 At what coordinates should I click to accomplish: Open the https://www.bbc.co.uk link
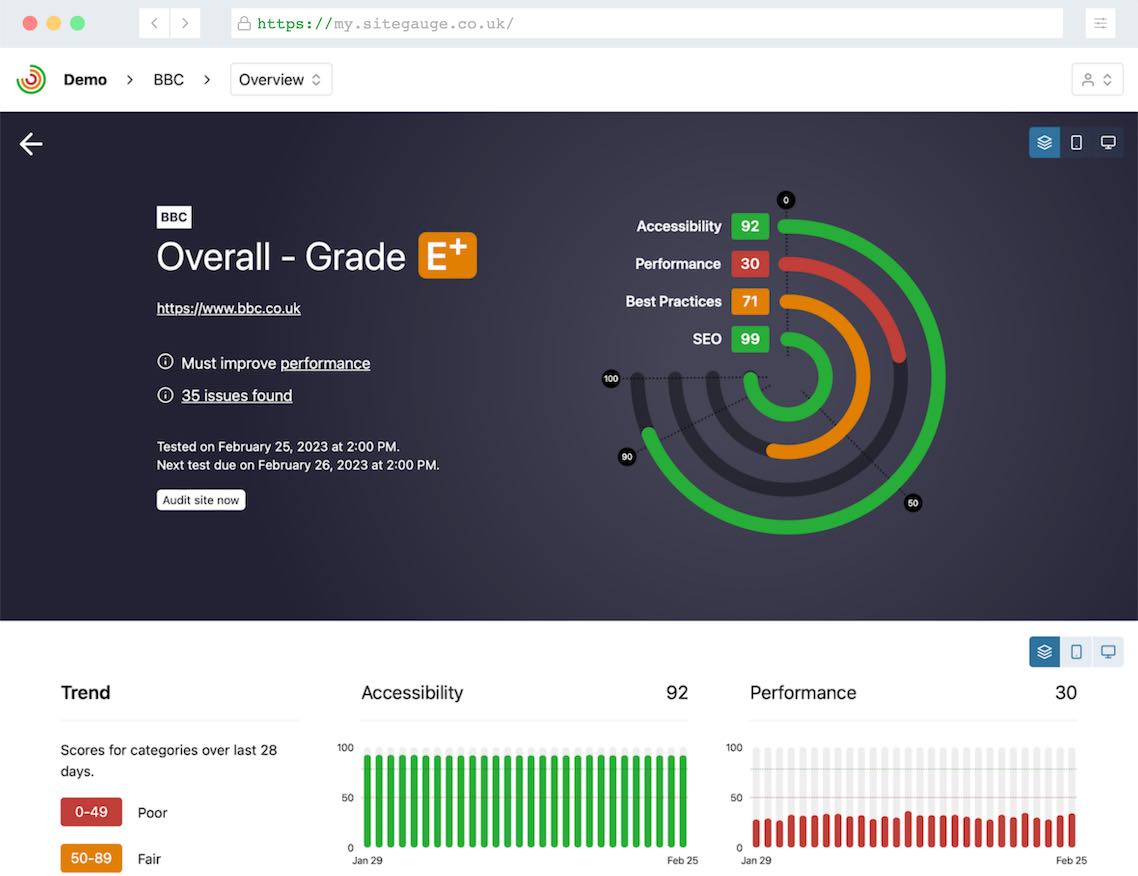click(229, 308)
